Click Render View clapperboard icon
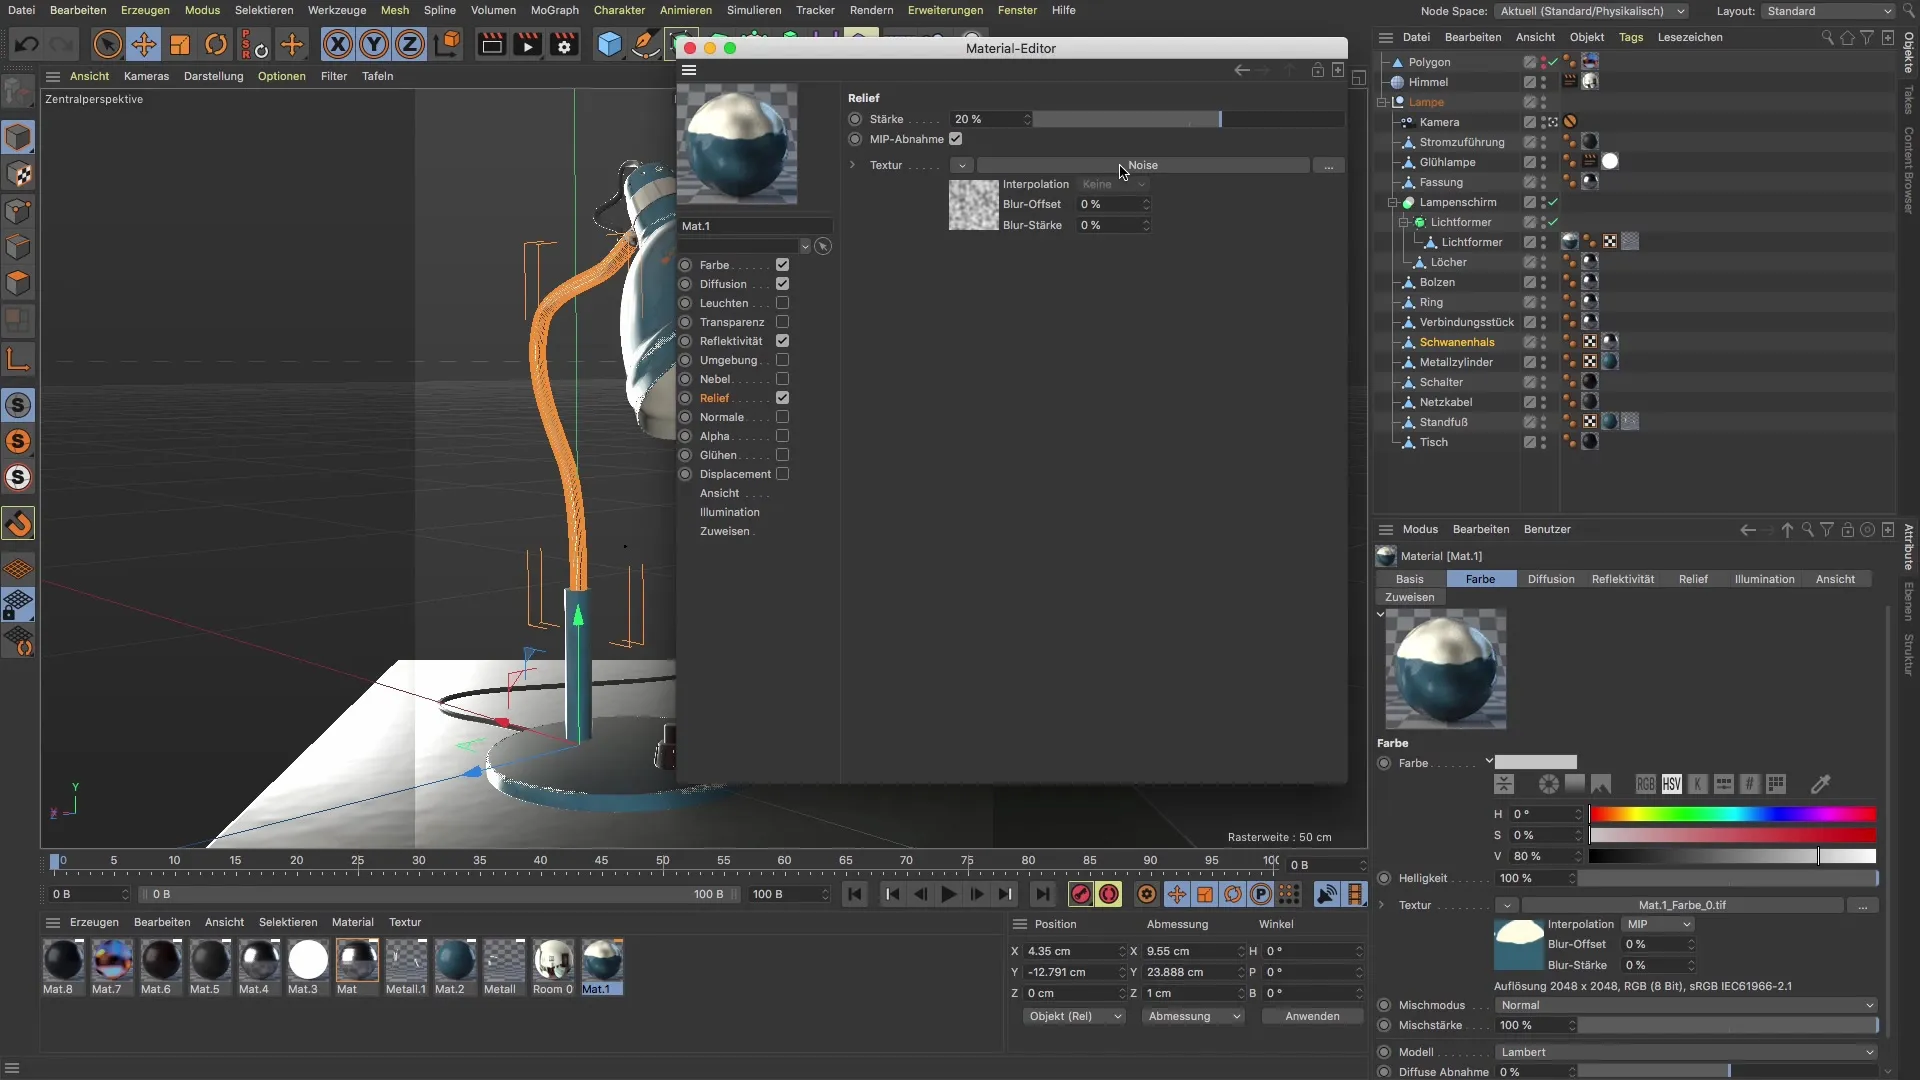 (x=491, y=44)
